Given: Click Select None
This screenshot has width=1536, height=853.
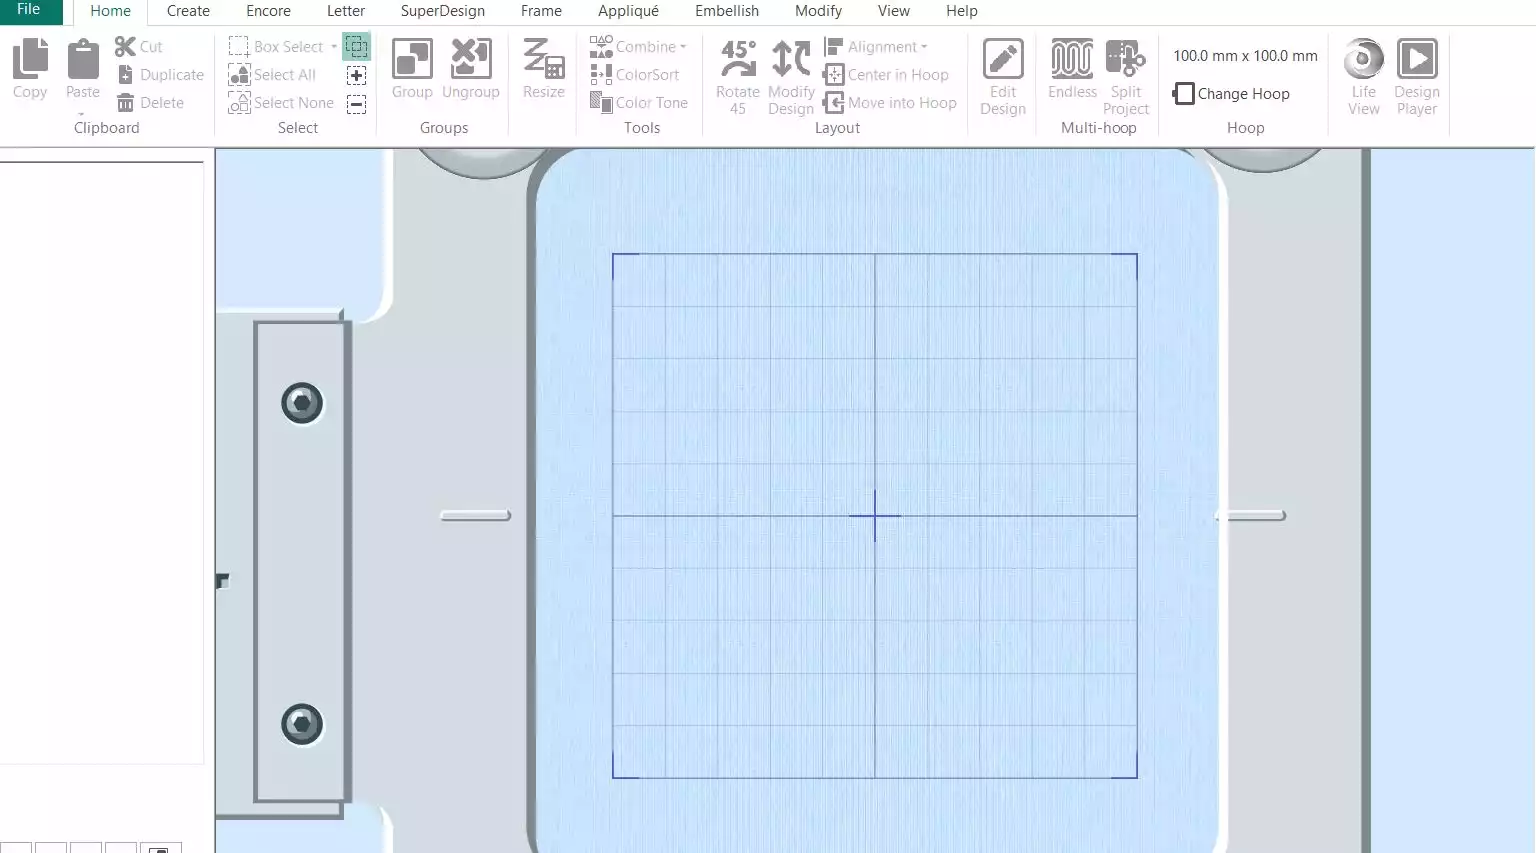Looking at the screenshot, I should 281,103.
